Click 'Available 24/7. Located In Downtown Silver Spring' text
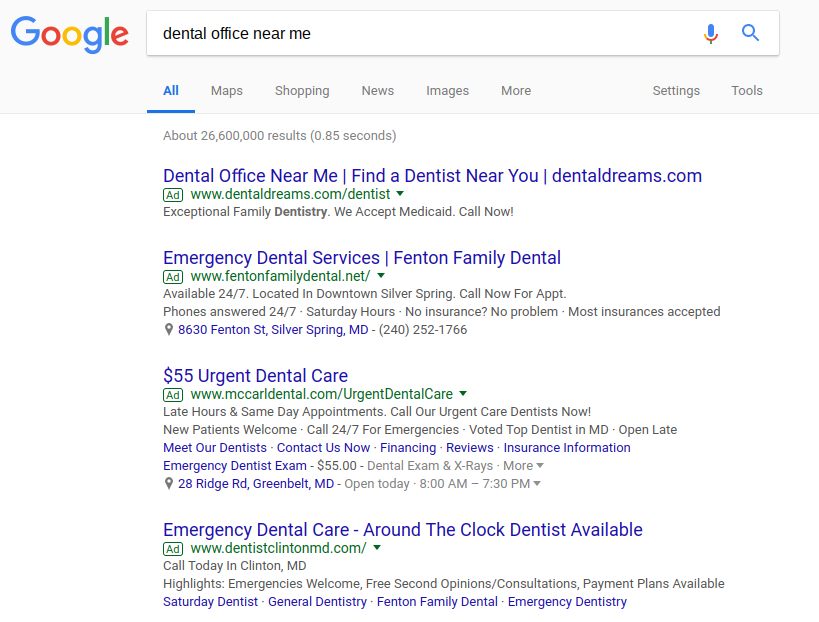The width and height of the screenshot is (819, 622). (x=365, y=294)
